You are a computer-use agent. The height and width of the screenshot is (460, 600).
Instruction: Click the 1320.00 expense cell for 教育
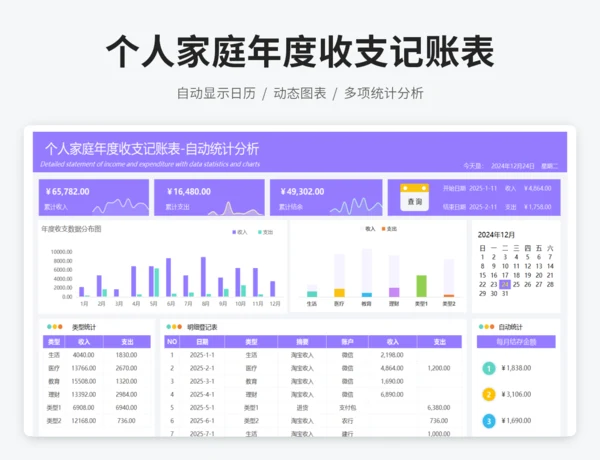[x=126, y=381]
